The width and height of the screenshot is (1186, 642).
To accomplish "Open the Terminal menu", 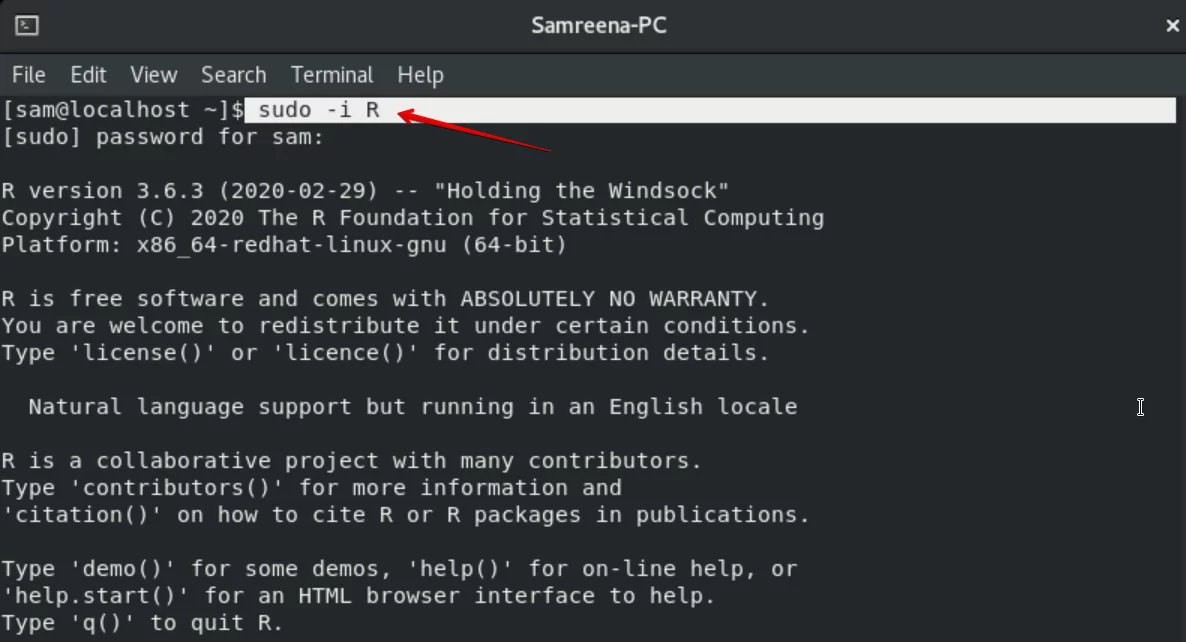I will 332,75.
